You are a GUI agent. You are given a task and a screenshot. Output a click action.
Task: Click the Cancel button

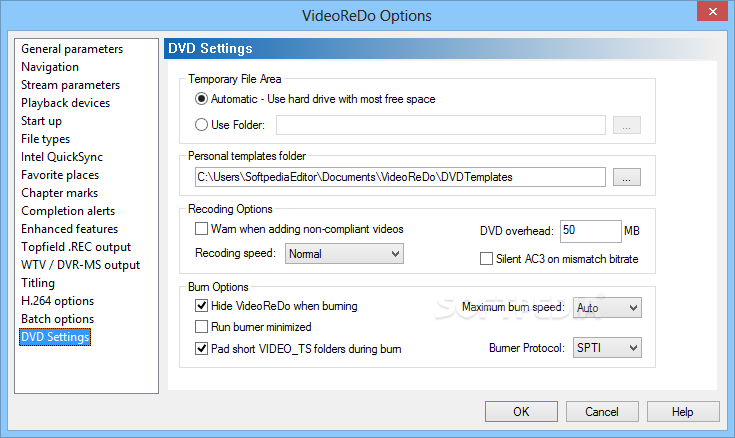(x=602, y=412)
